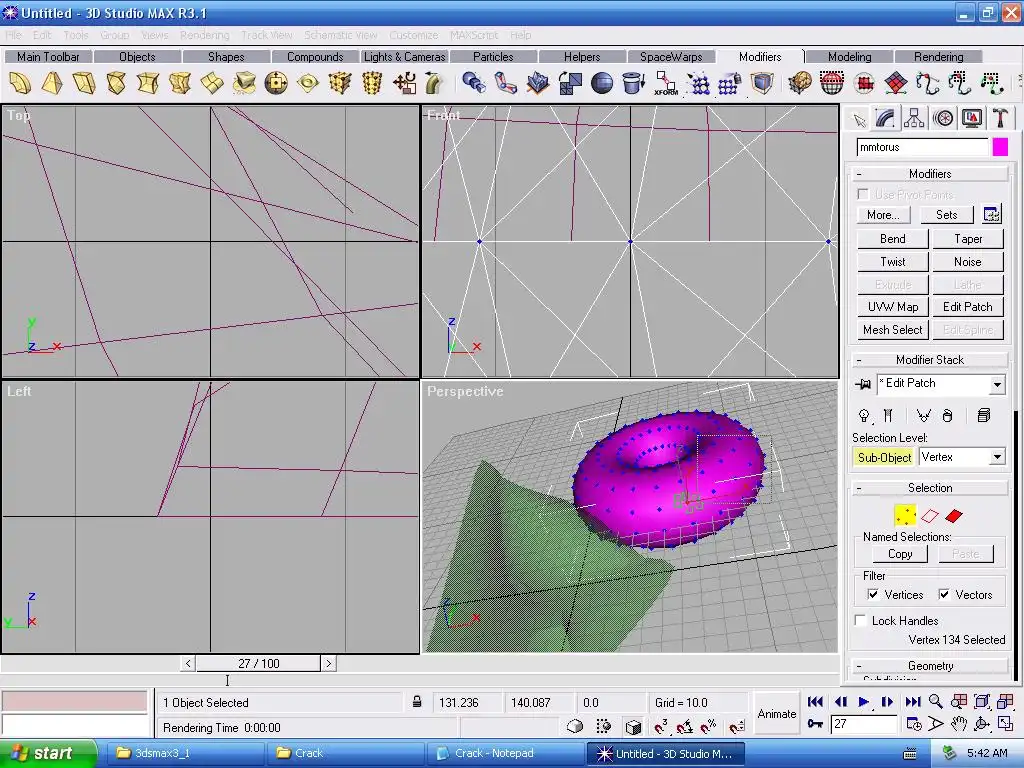The image size is (1024, 768).
Task: Select yellow Vertex sub-object selection icon
Action: coord(904,516)
